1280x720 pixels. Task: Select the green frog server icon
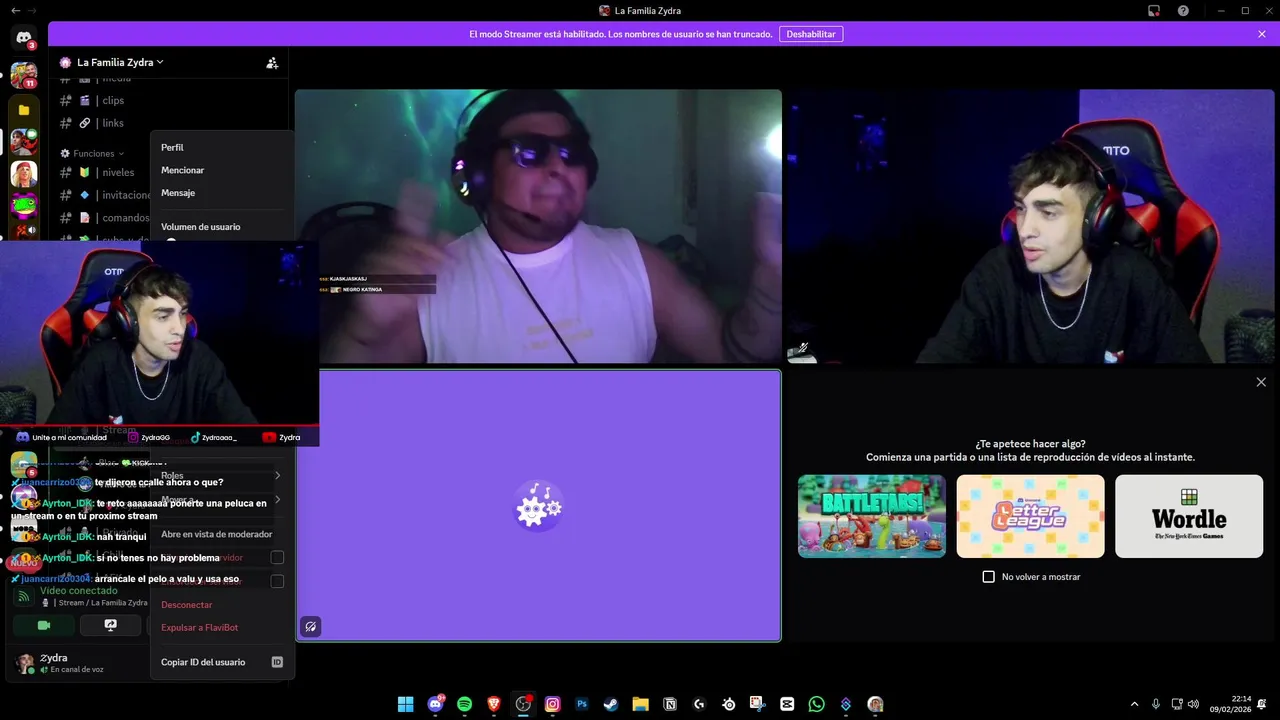click(x=24, y=206)
